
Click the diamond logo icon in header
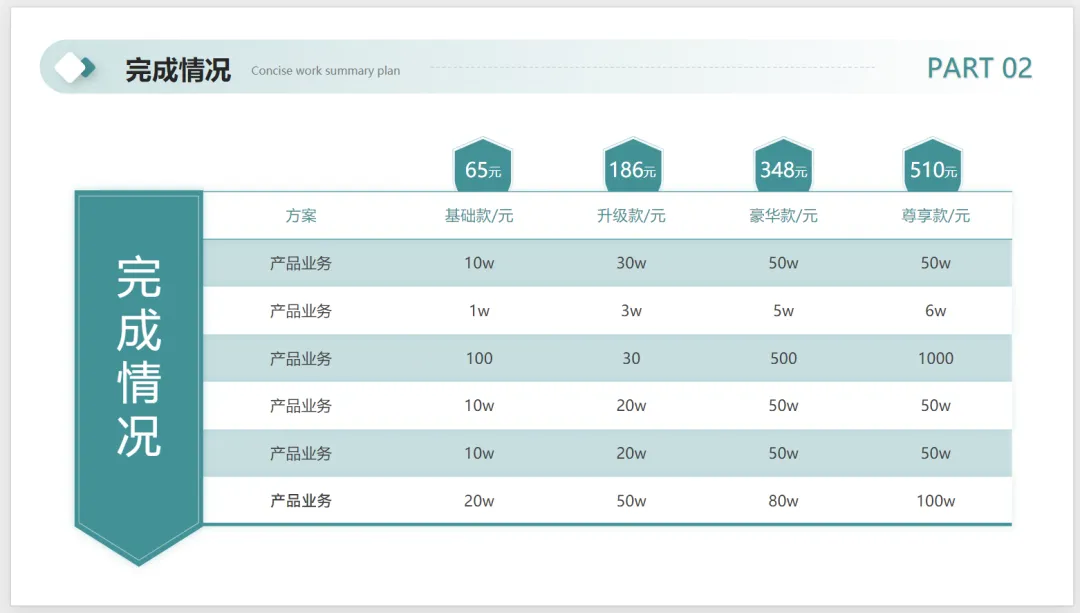coord(75,67)
